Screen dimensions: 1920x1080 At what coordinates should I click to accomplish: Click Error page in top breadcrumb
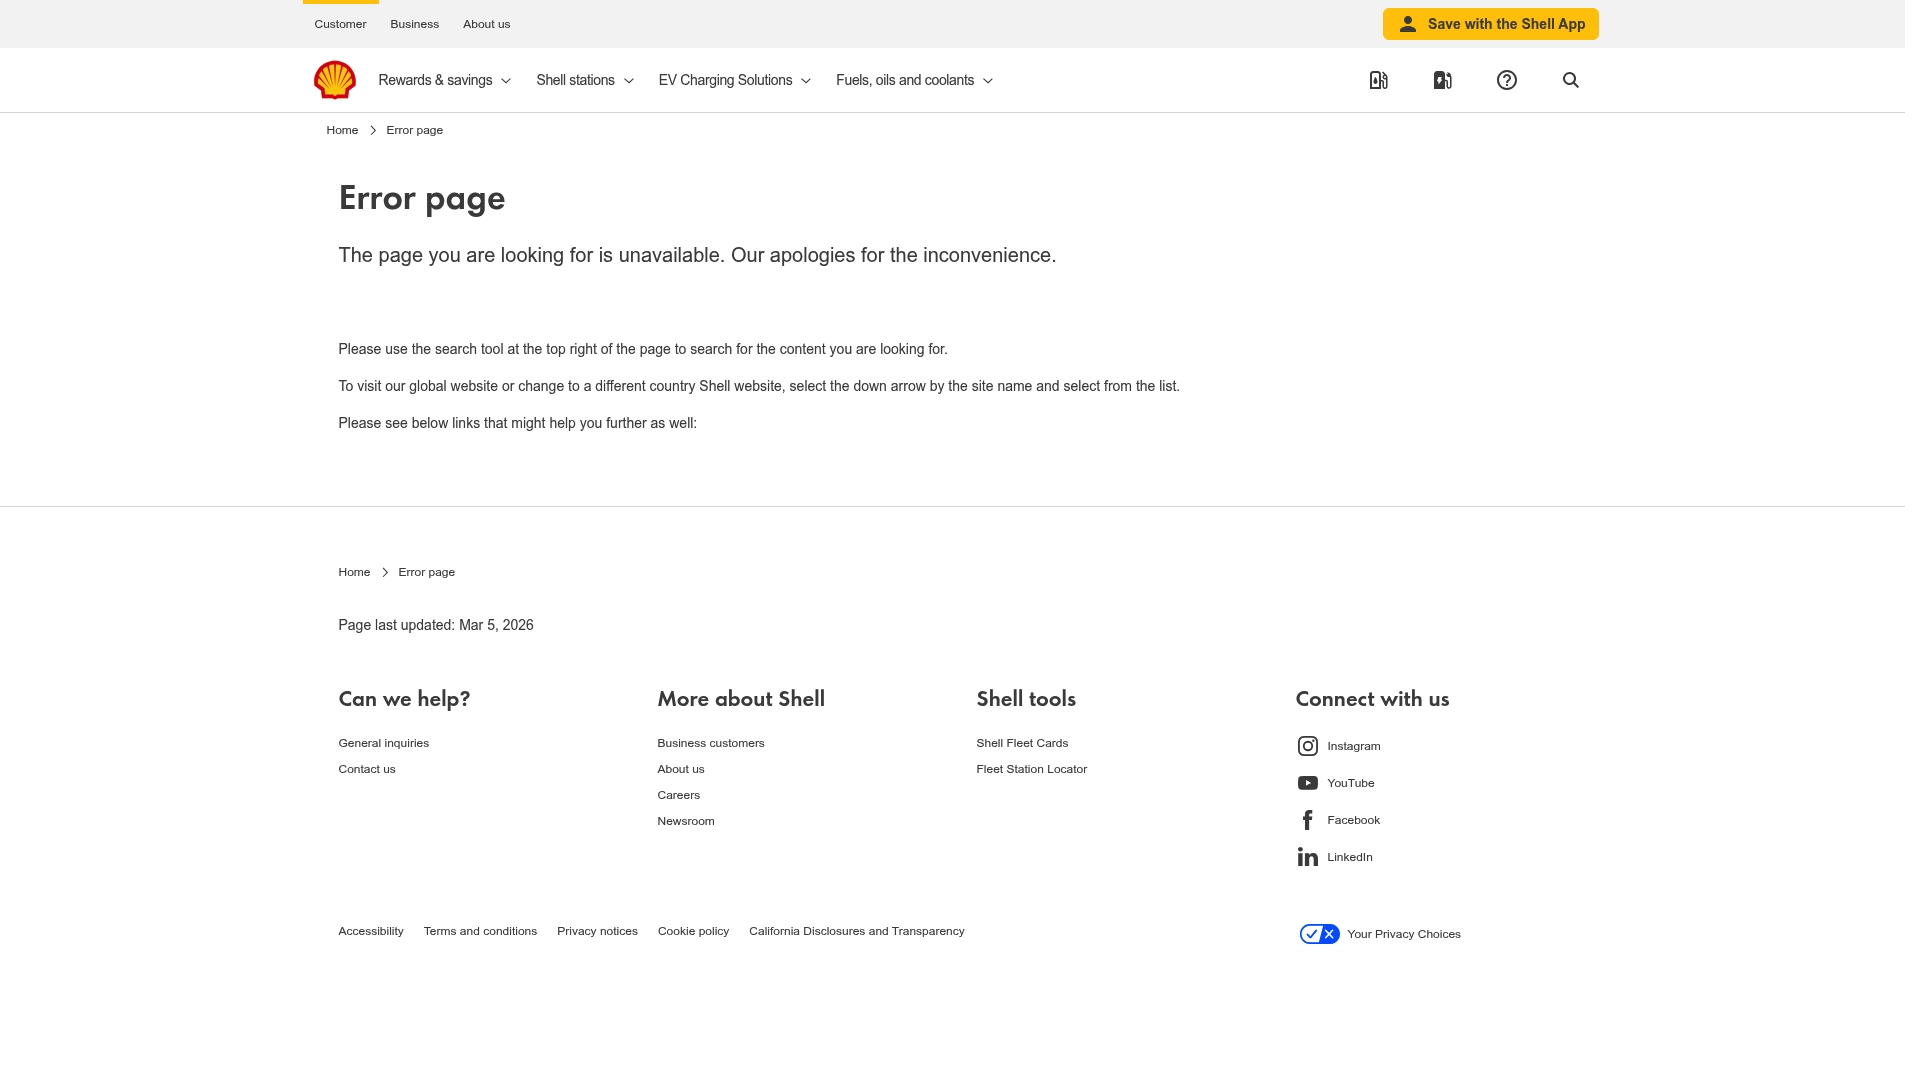coord(414,130)
